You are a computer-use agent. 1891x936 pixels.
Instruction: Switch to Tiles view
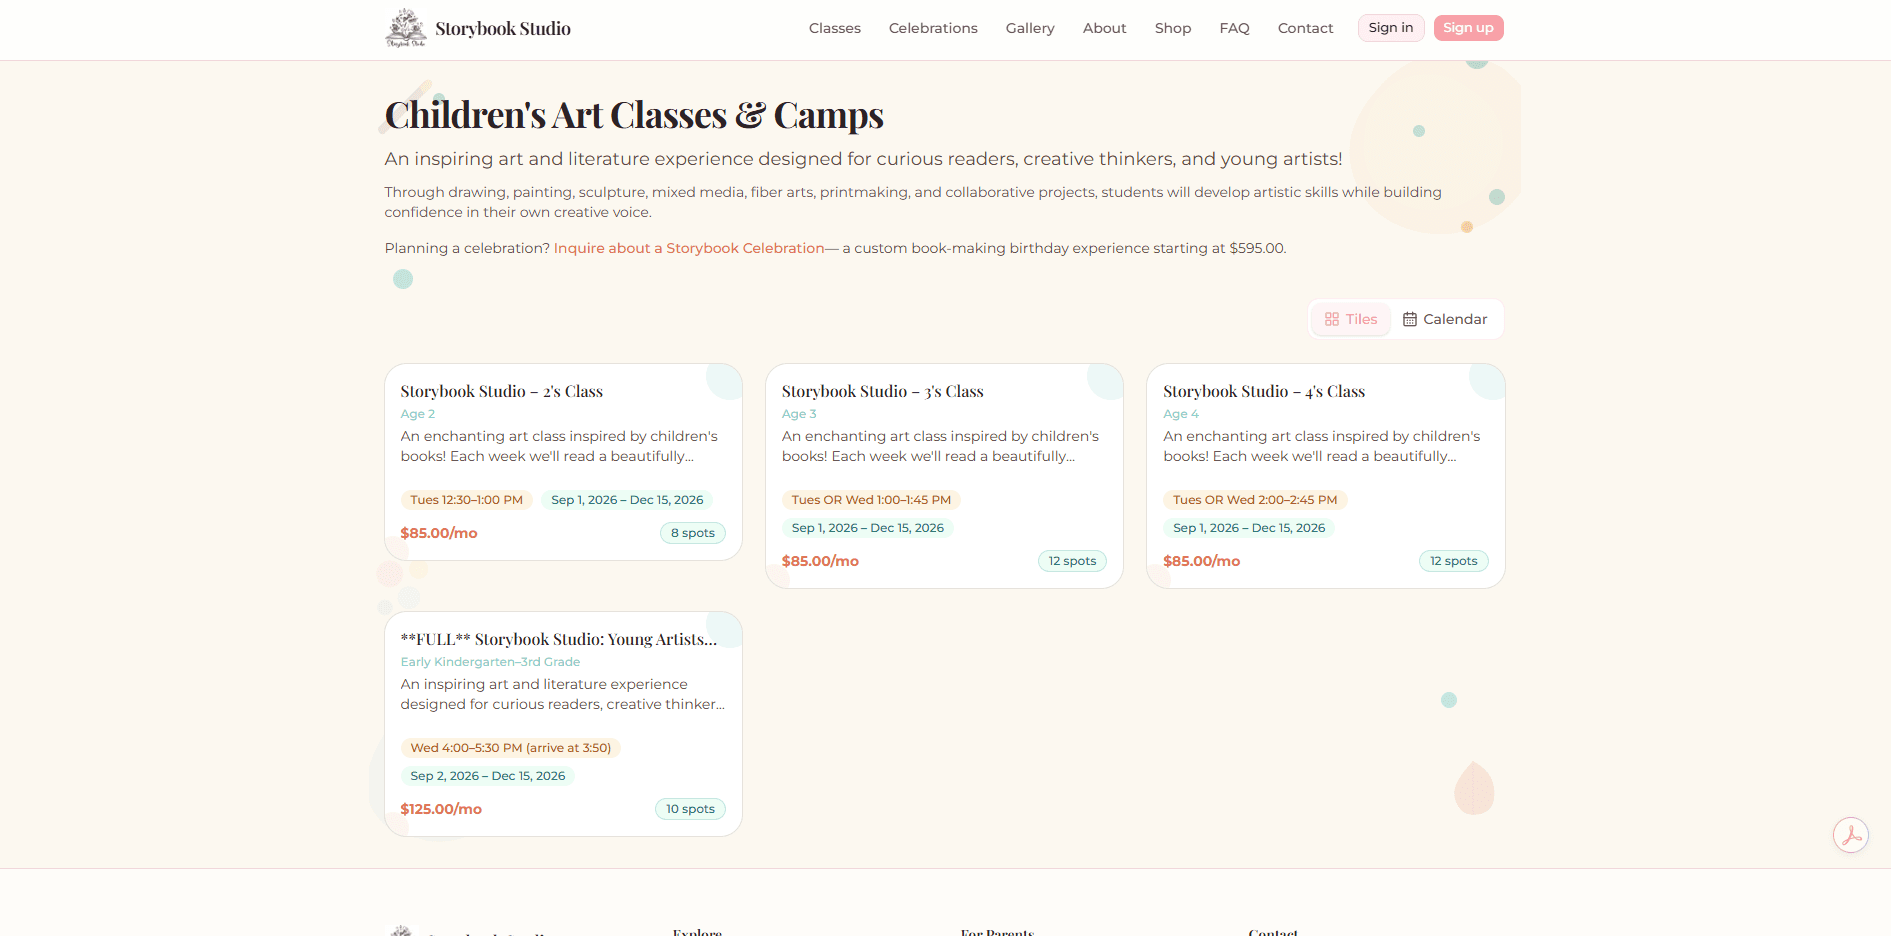tap(1351, 319)
